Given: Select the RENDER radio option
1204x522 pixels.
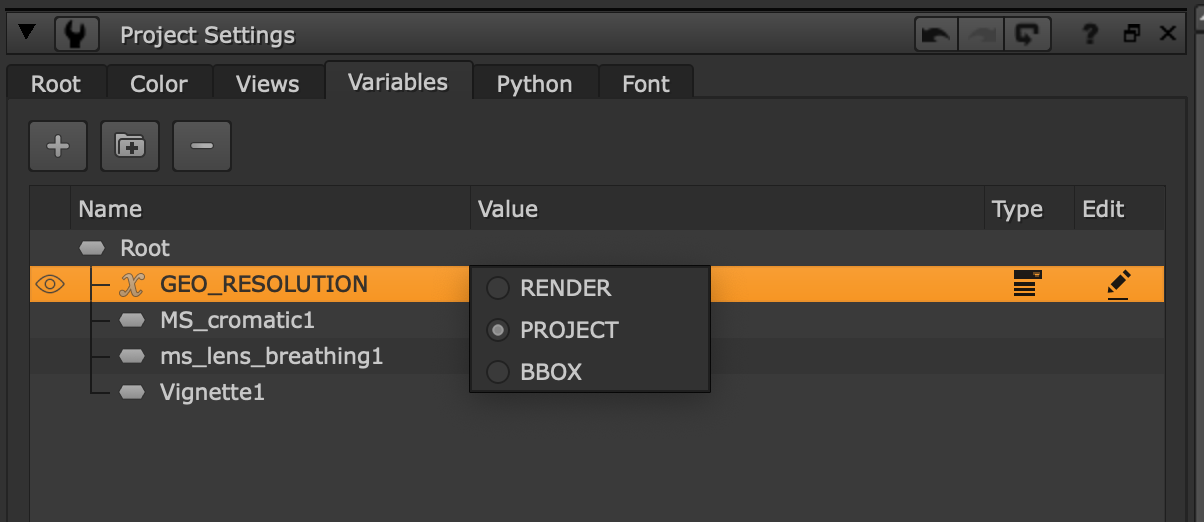Looking at the screenshot, I should 498,288.
